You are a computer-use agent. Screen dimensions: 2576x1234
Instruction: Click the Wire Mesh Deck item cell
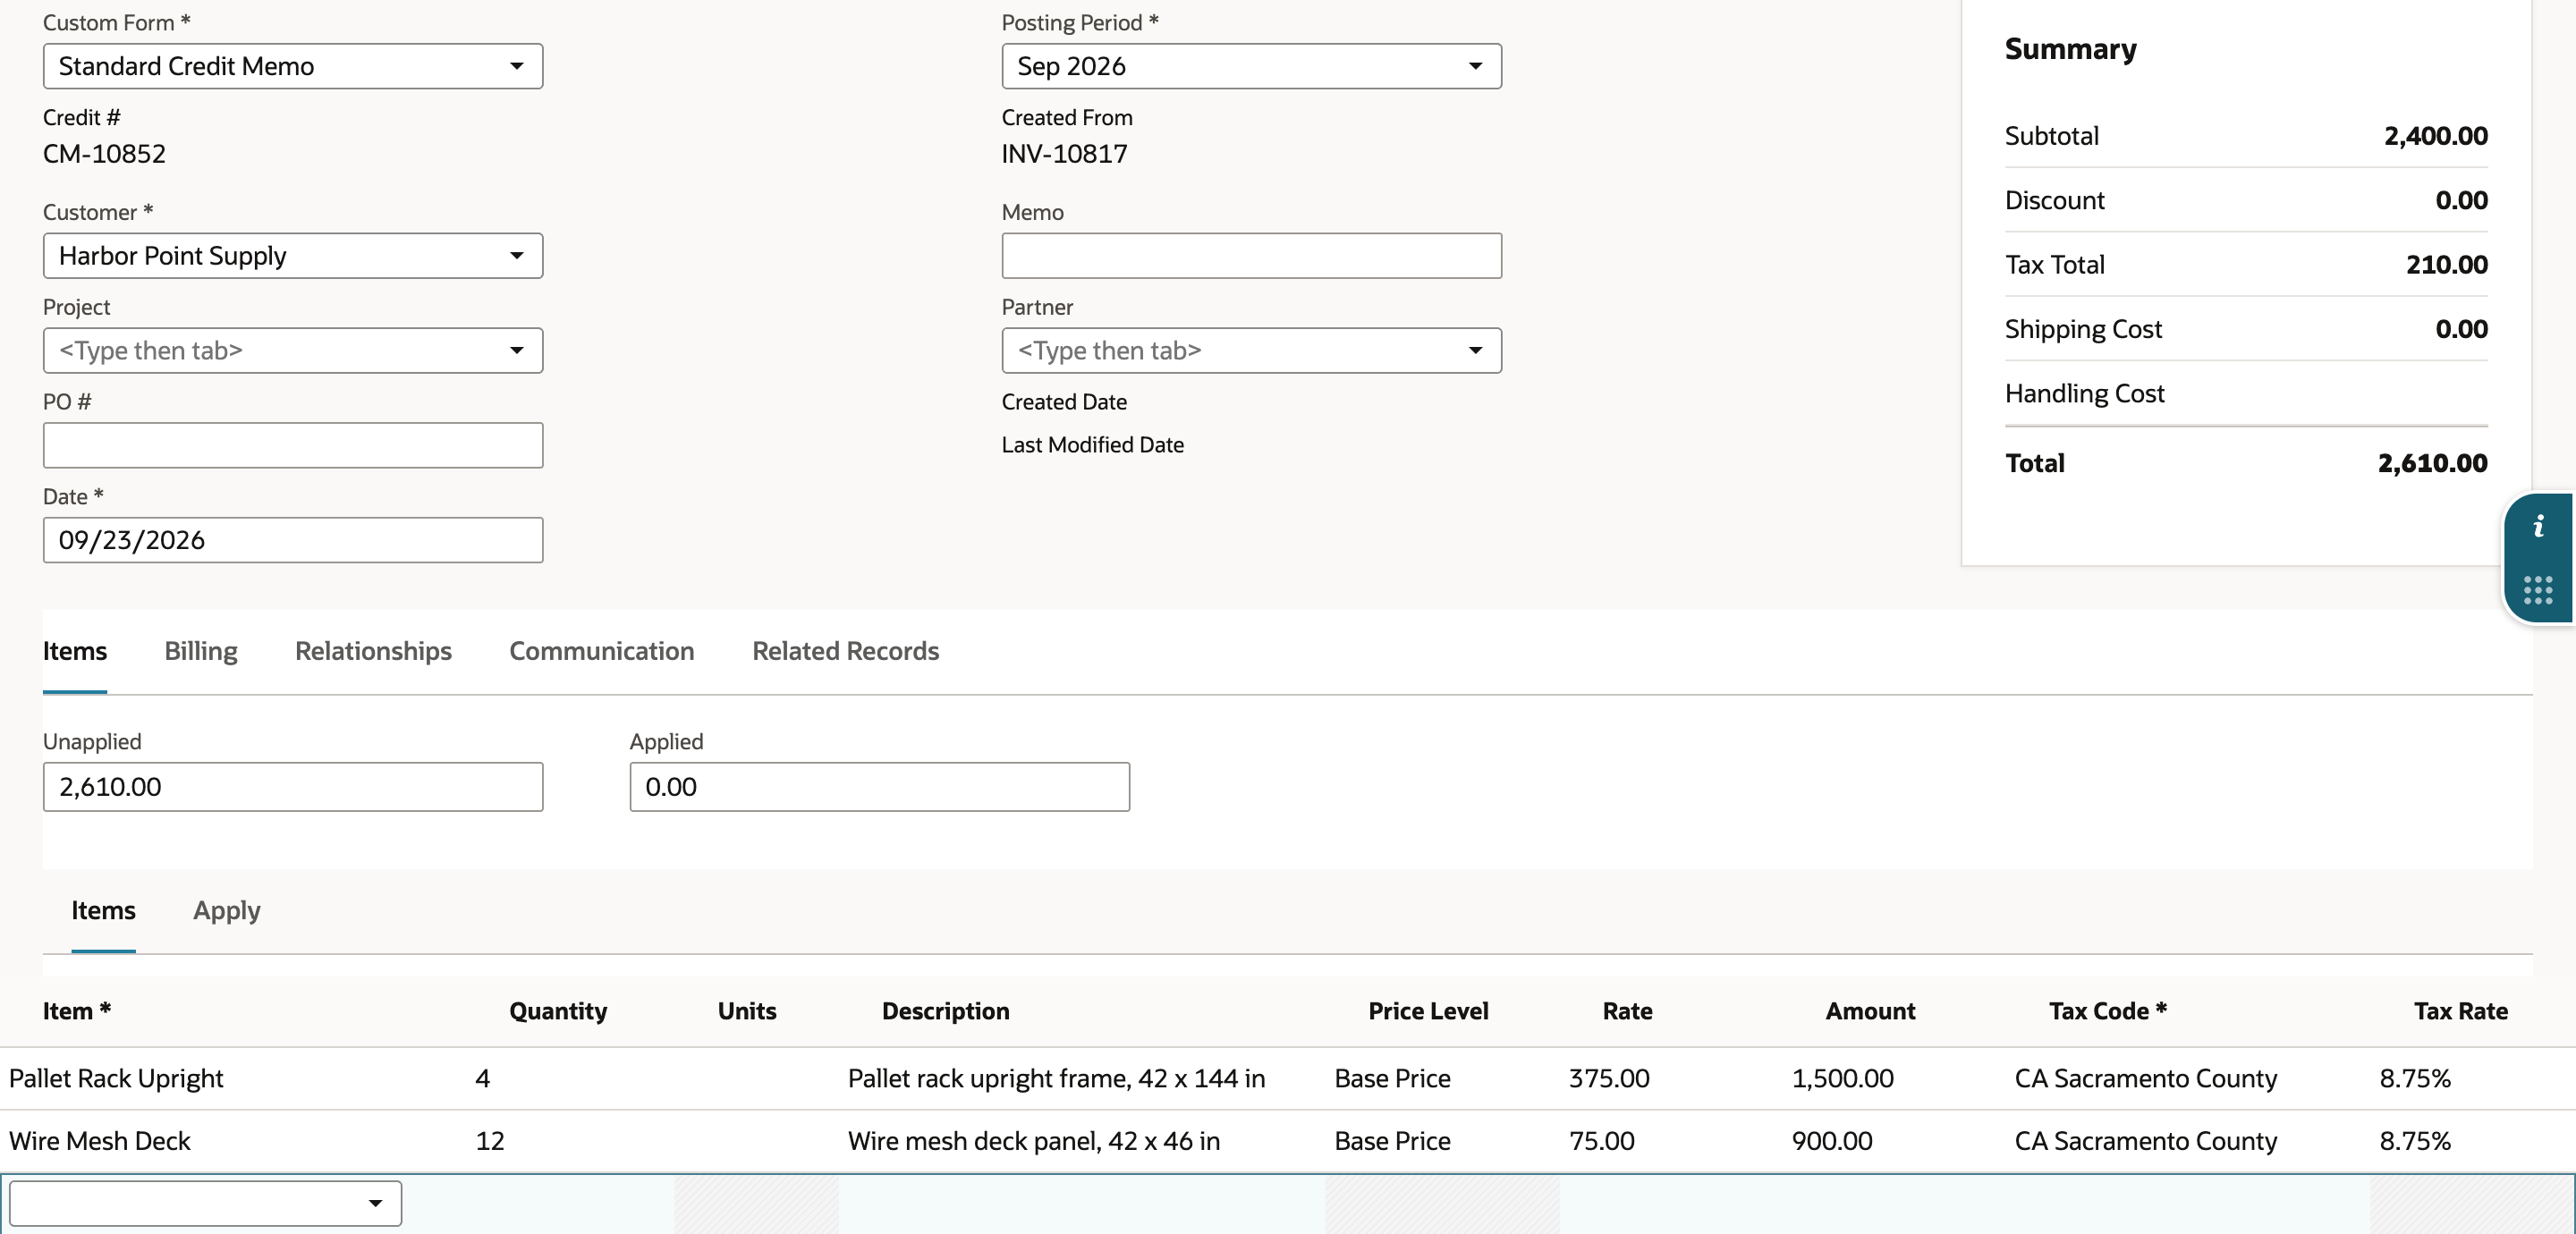99,1141
